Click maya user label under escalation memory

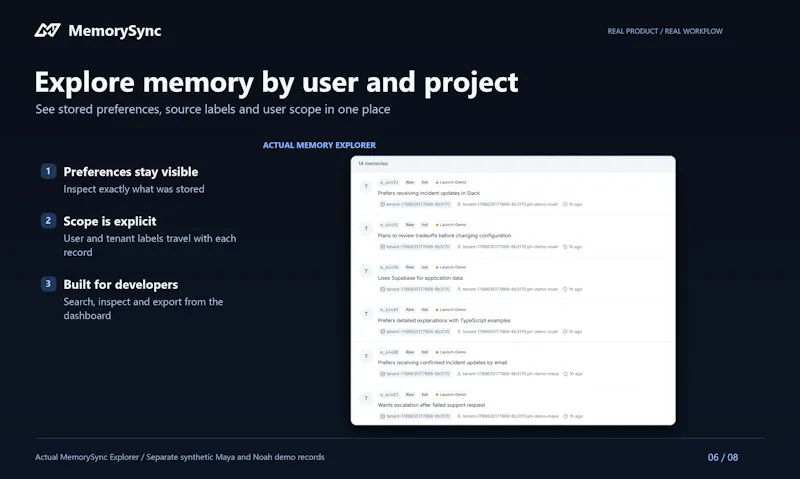point(508,416)
